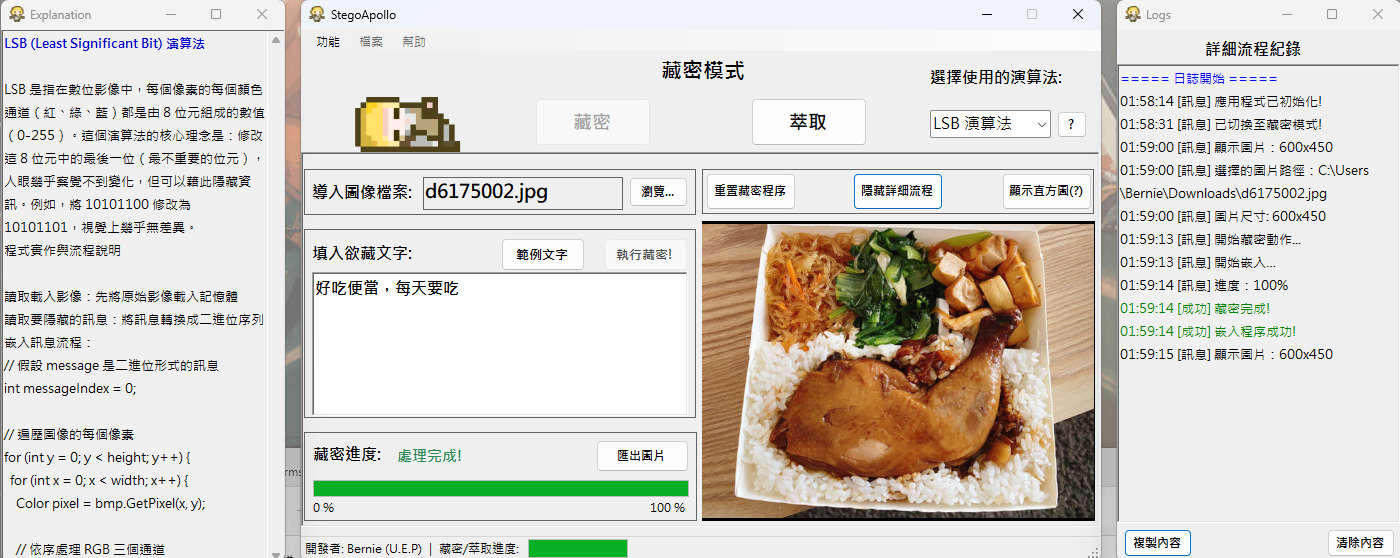Click the Logs window title icon
This screenshot has width=1400, height=558.
pos(1133,14)
